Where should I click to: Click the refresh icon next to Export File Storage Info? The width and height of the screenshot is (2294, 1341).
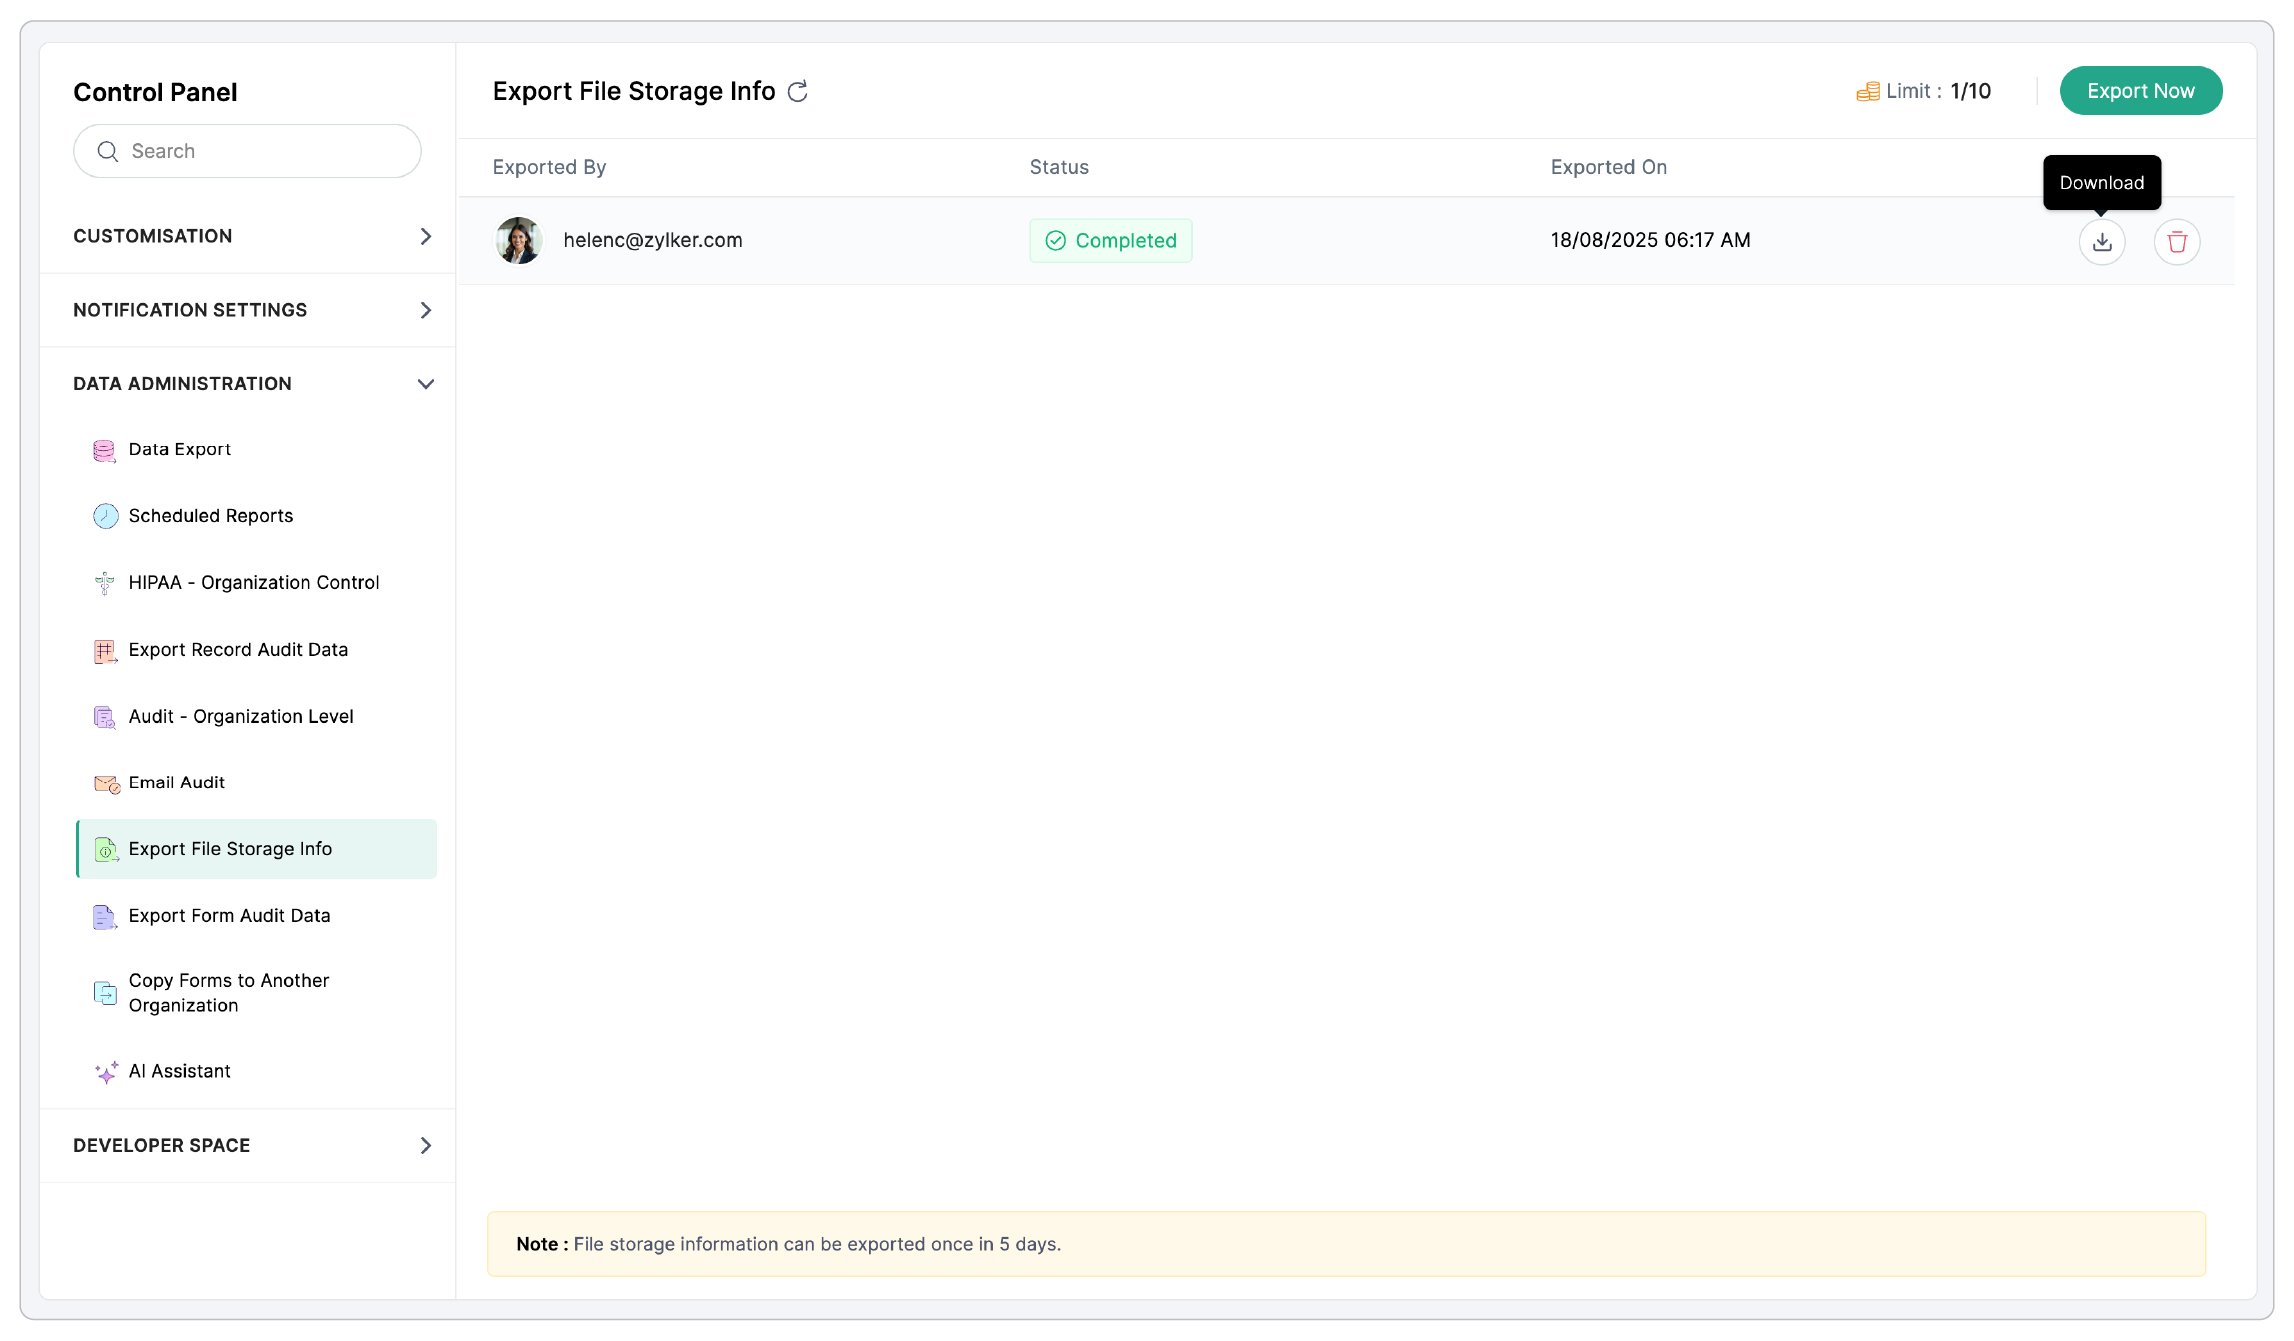[x=797, y=91]
